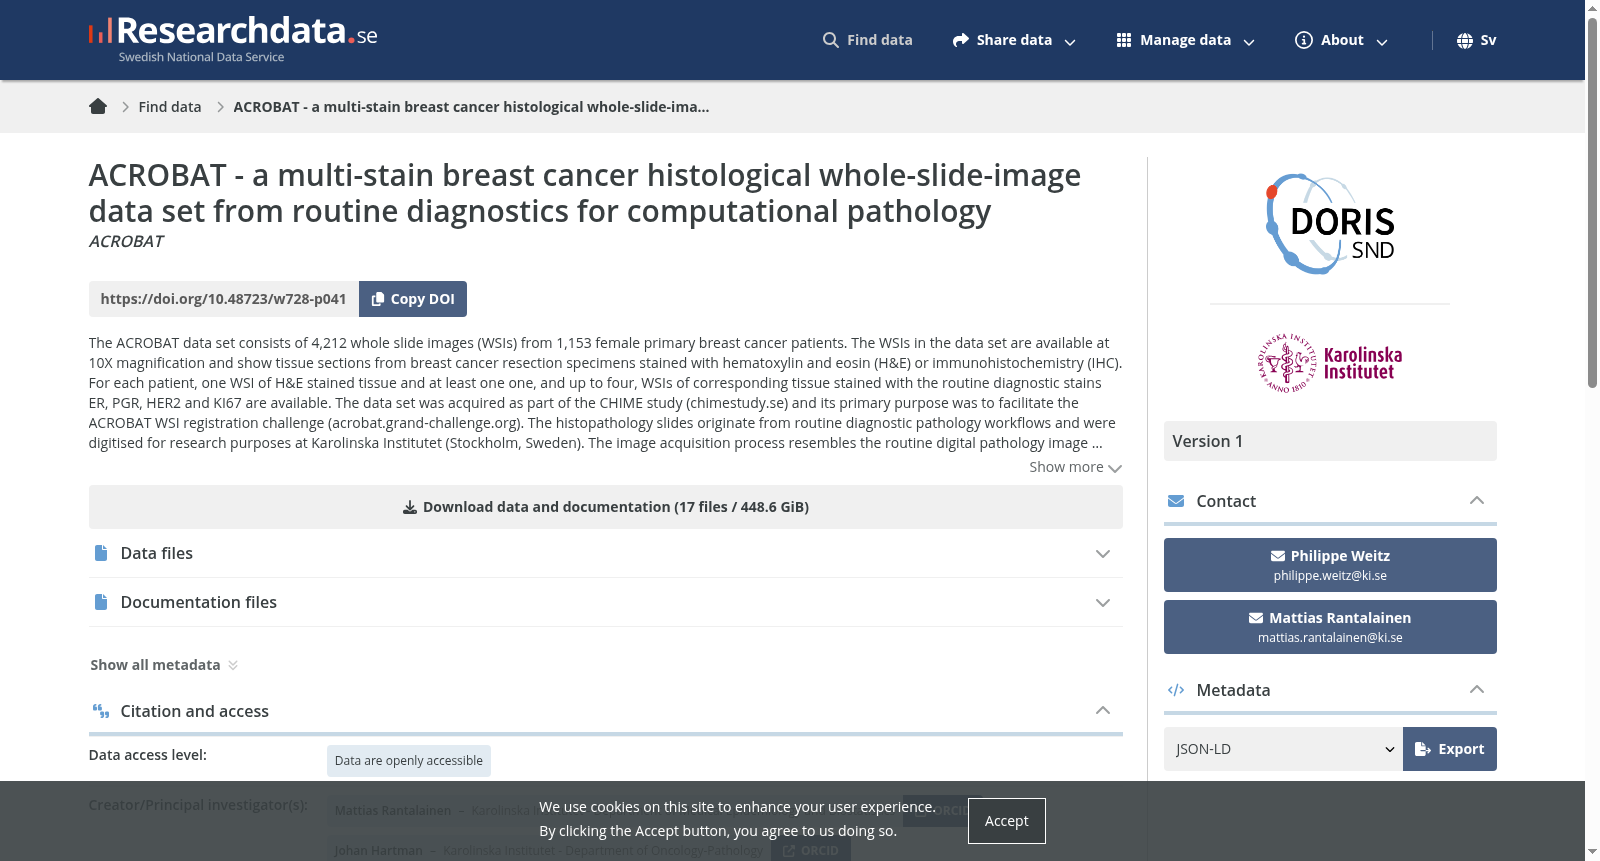Click the DORIS SND logo
This screenshot has width=1600, height=861.
pos(1330,224)
